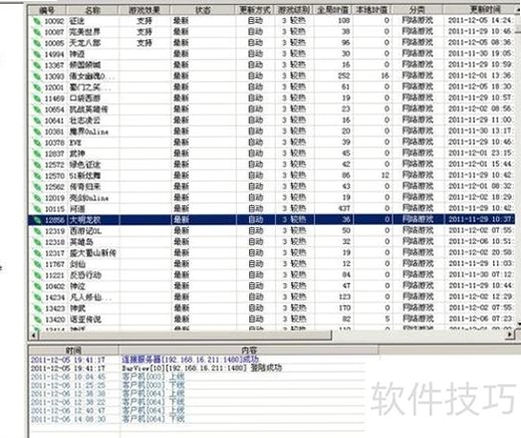Select the game name EVE
The width and height of the screenshot is (521, 438).
coord(75,143)
